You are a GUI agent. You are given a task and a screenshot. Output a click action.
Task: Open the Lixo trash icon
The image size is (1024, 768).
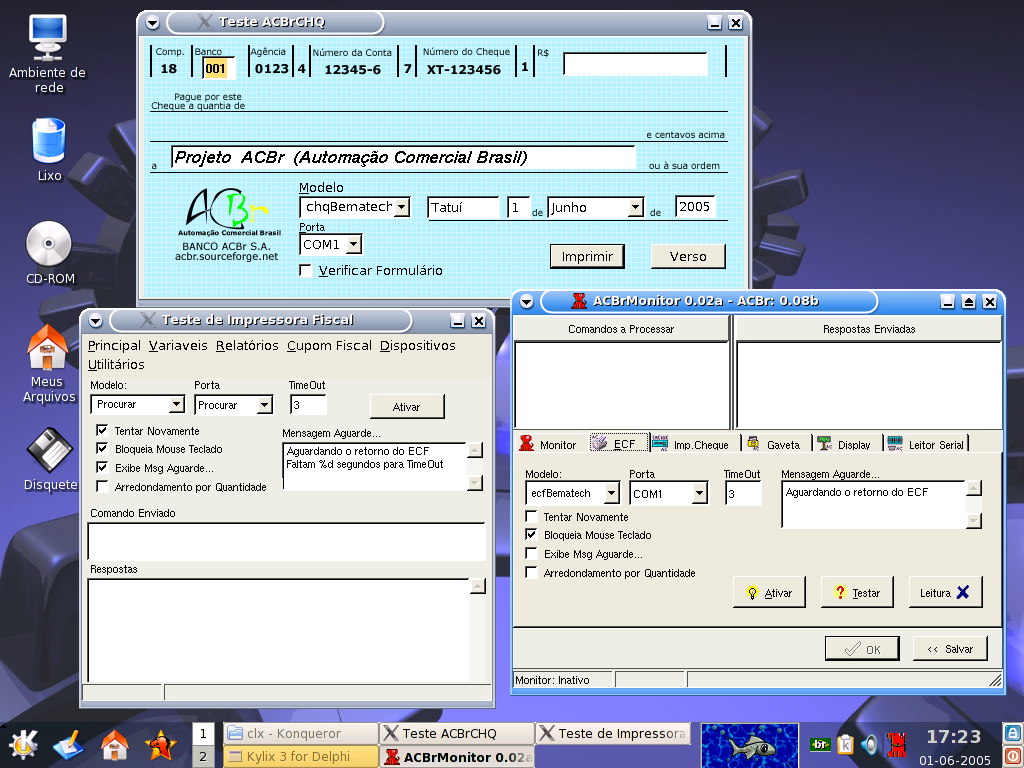(48, 141)
